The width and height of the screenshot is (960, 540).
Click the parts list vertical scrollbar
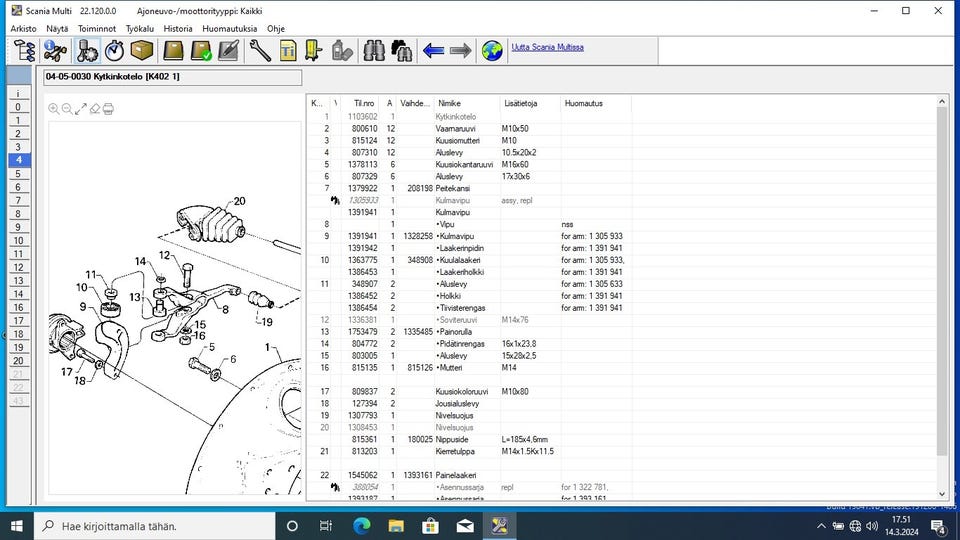pyautogui.click(x=941, y=280)
